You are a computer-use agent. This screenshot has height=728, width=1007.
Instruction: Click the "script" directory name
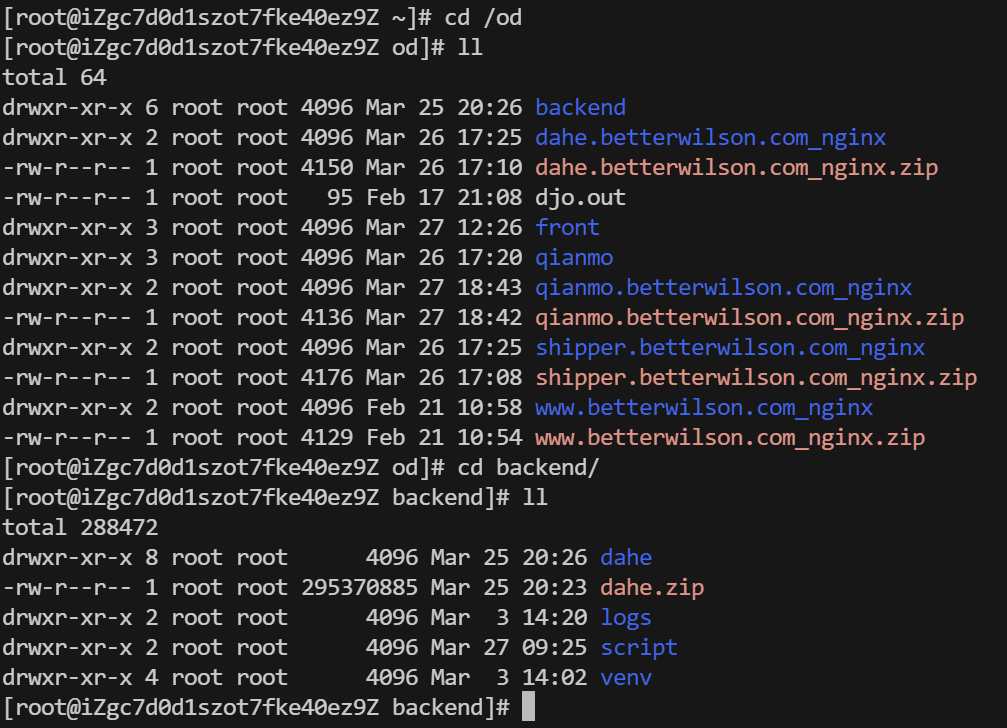[639, 647]
